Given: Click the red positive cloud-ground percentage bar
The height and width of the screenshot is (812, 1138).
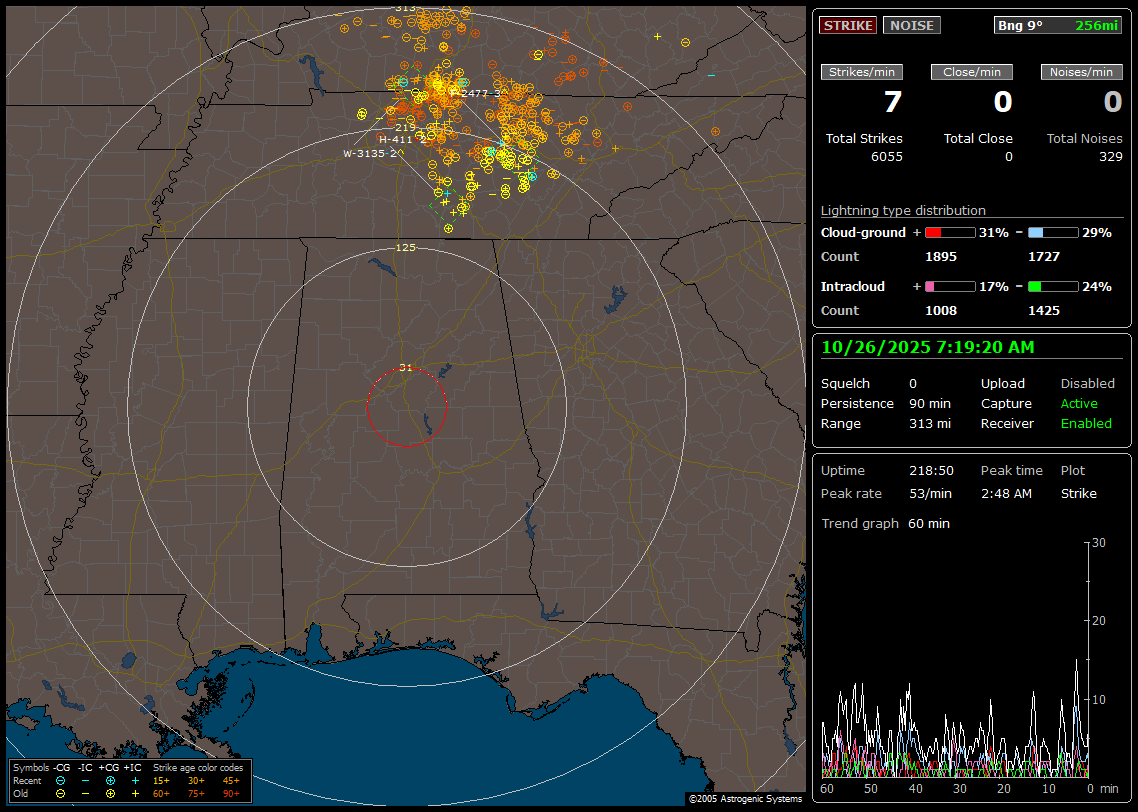Looking at the screenshot, I should (949, 232).
